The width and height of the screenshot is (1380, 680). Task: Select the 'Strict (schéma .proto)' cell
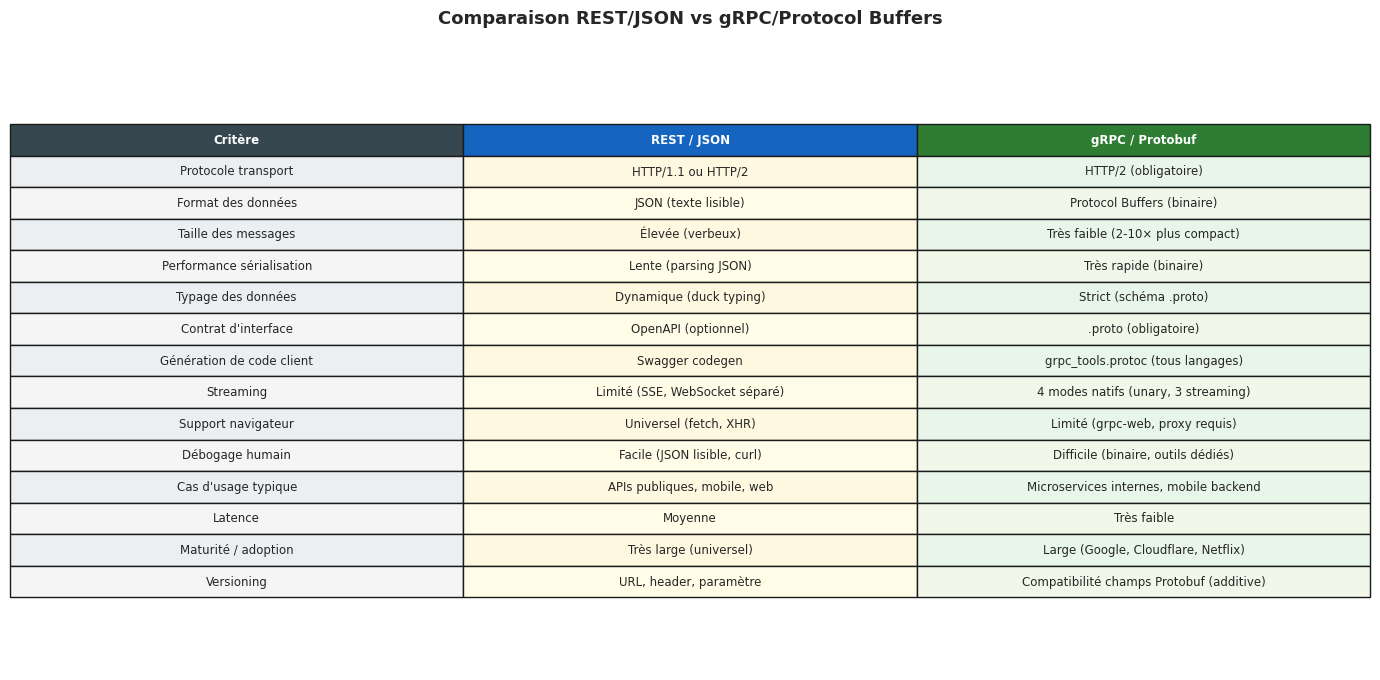[x=1143, y=298]
